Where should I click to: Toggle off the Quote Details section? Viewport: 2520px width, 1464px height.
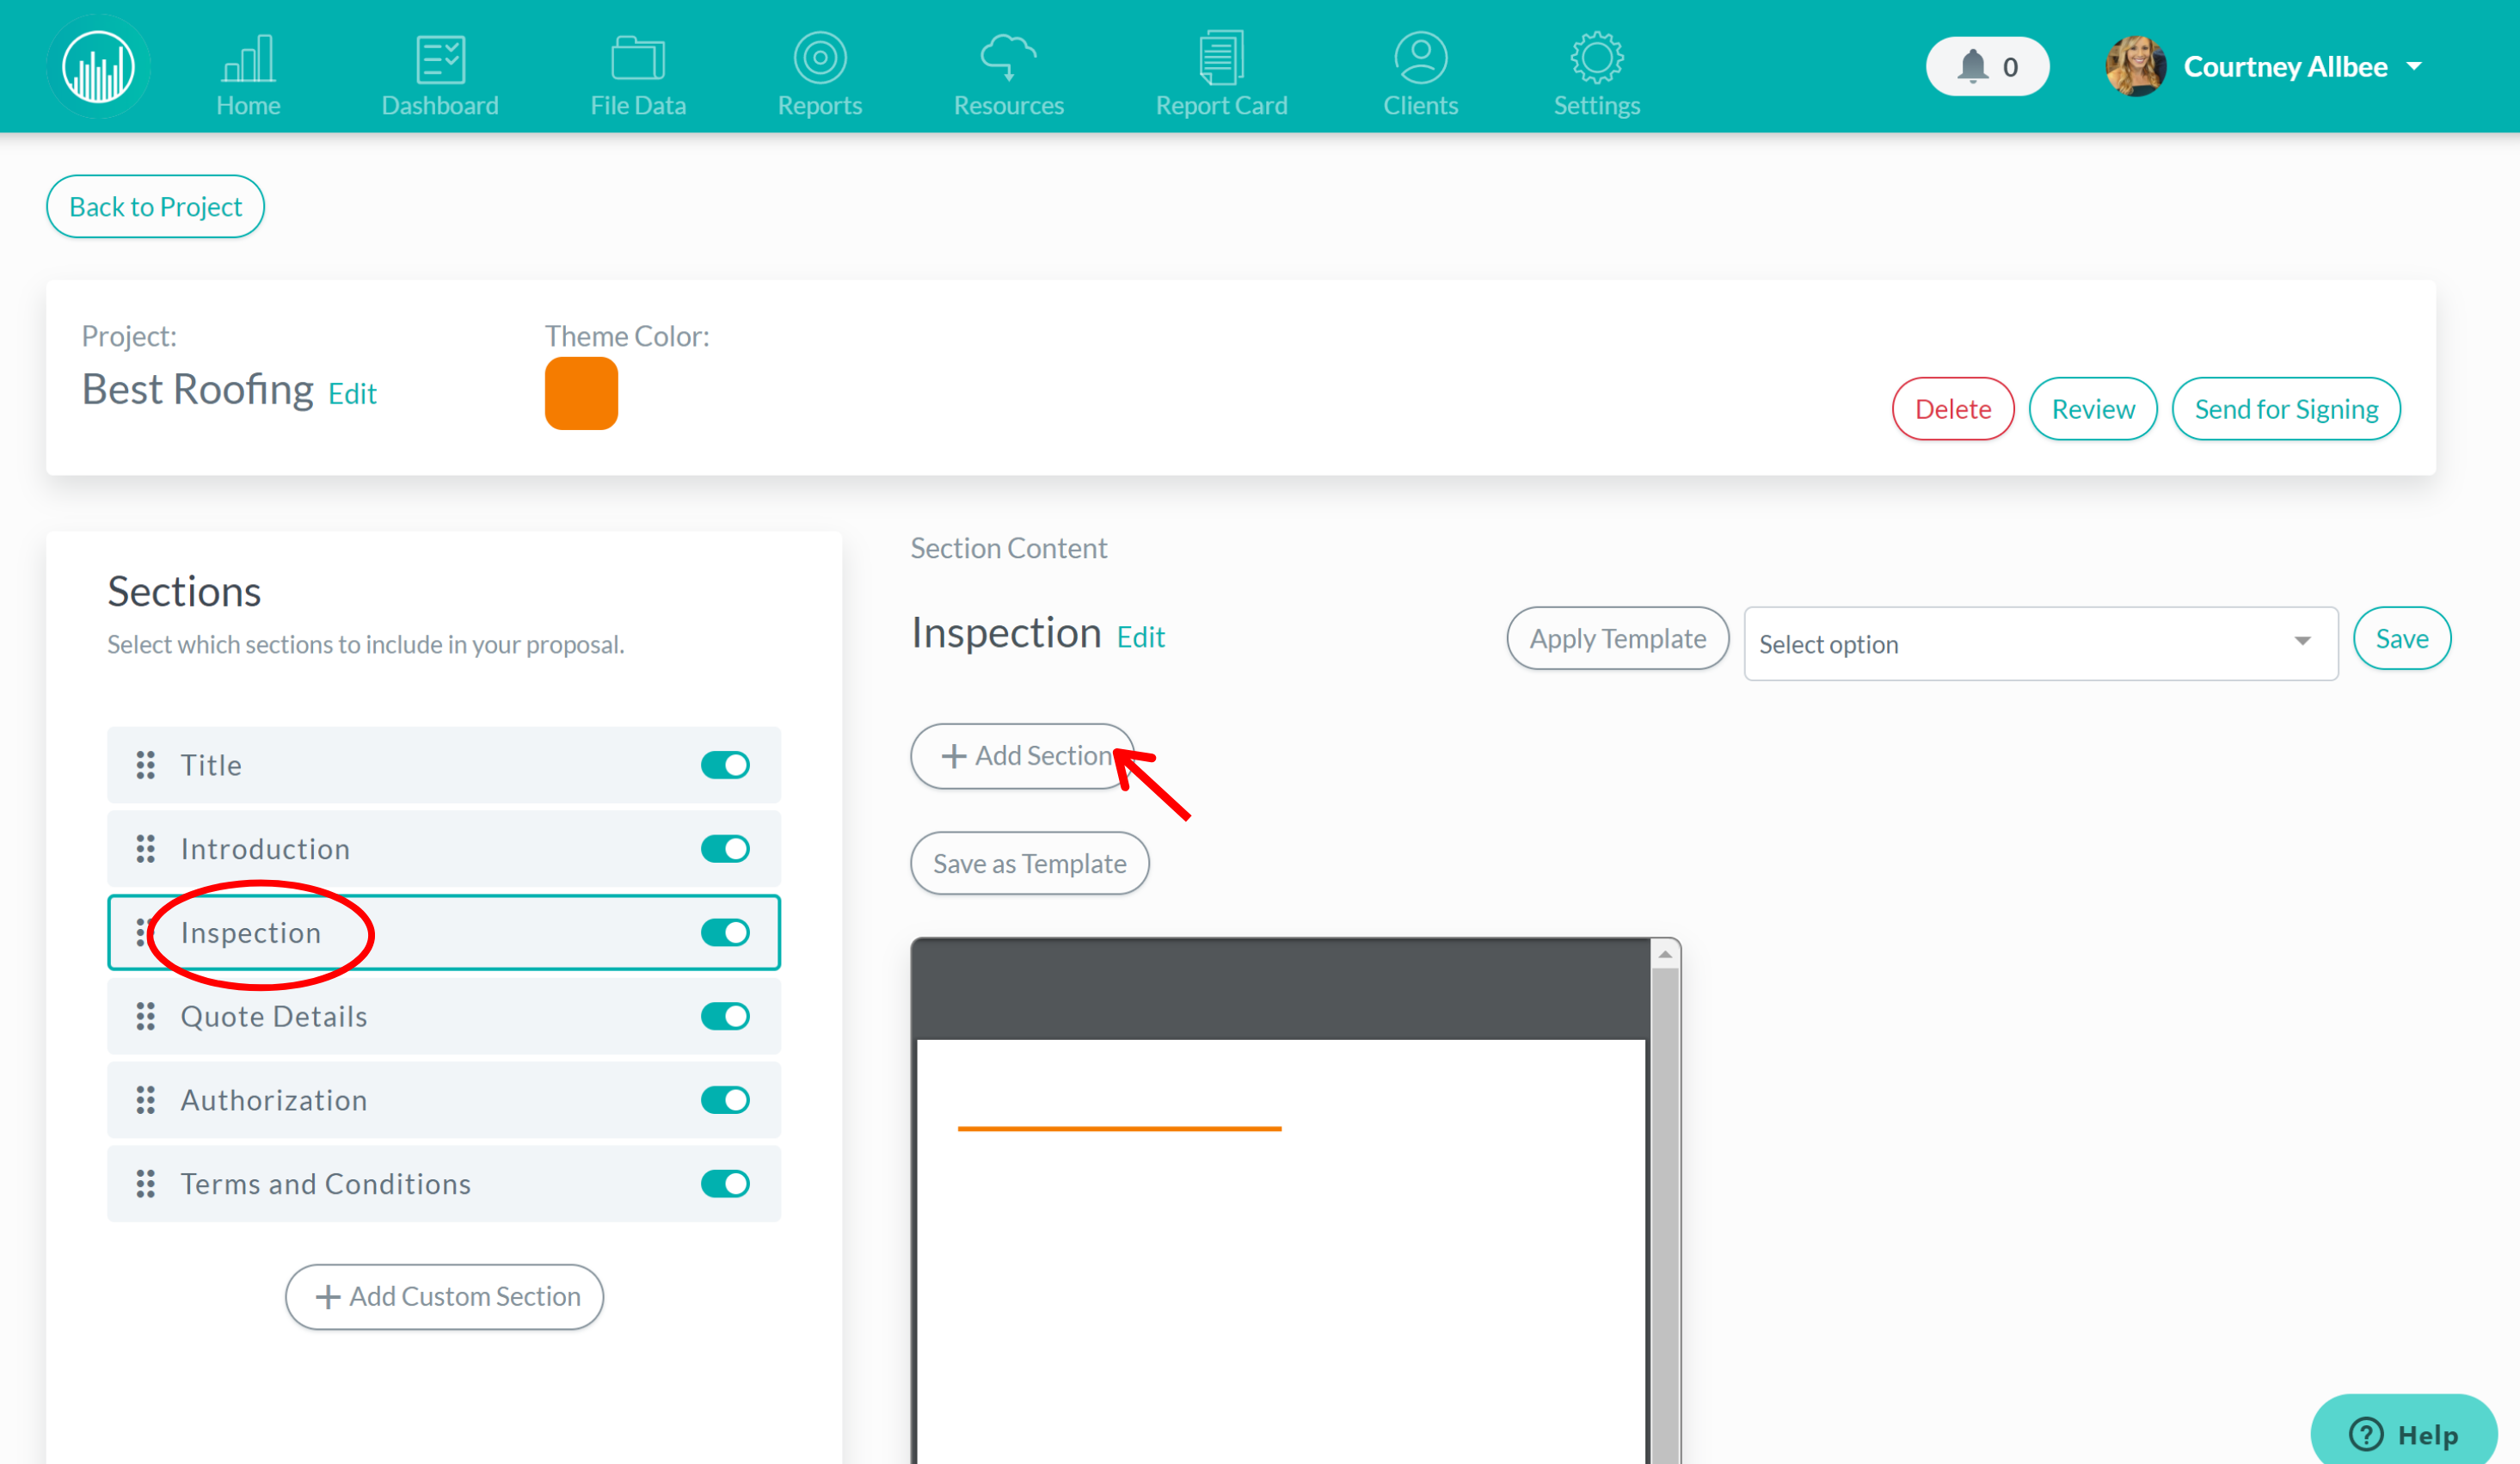coord(725,1016)
